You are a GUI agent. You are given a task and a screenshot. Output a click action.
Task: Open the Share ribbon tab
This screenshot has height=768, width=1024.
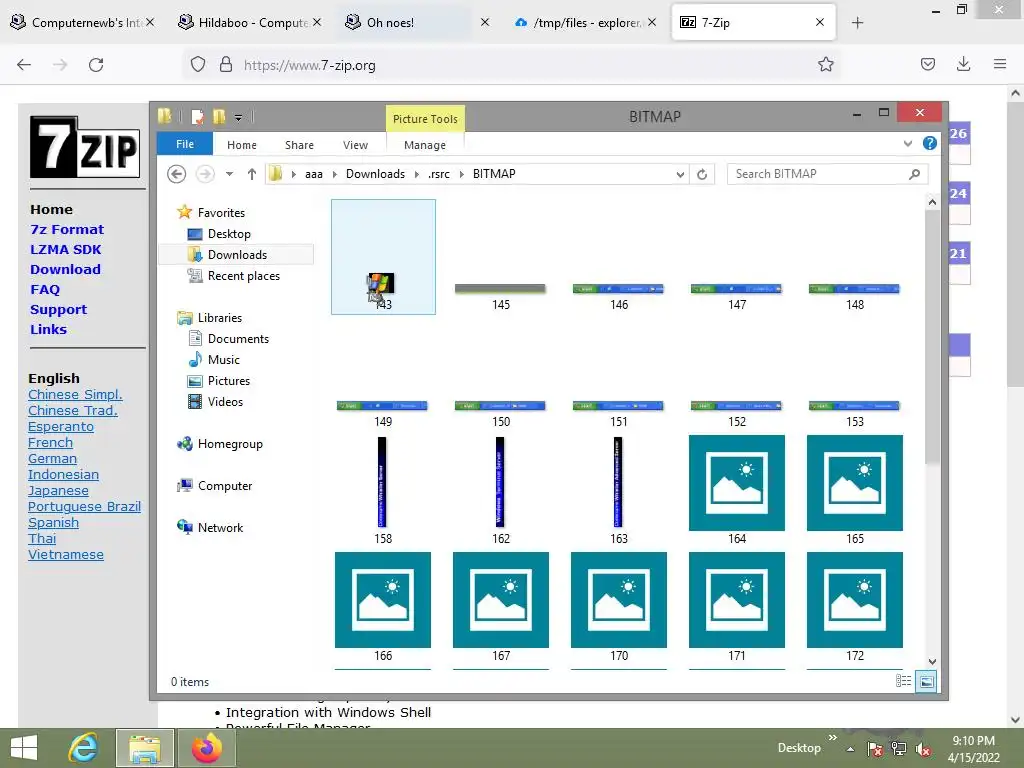tap(299, 145)
